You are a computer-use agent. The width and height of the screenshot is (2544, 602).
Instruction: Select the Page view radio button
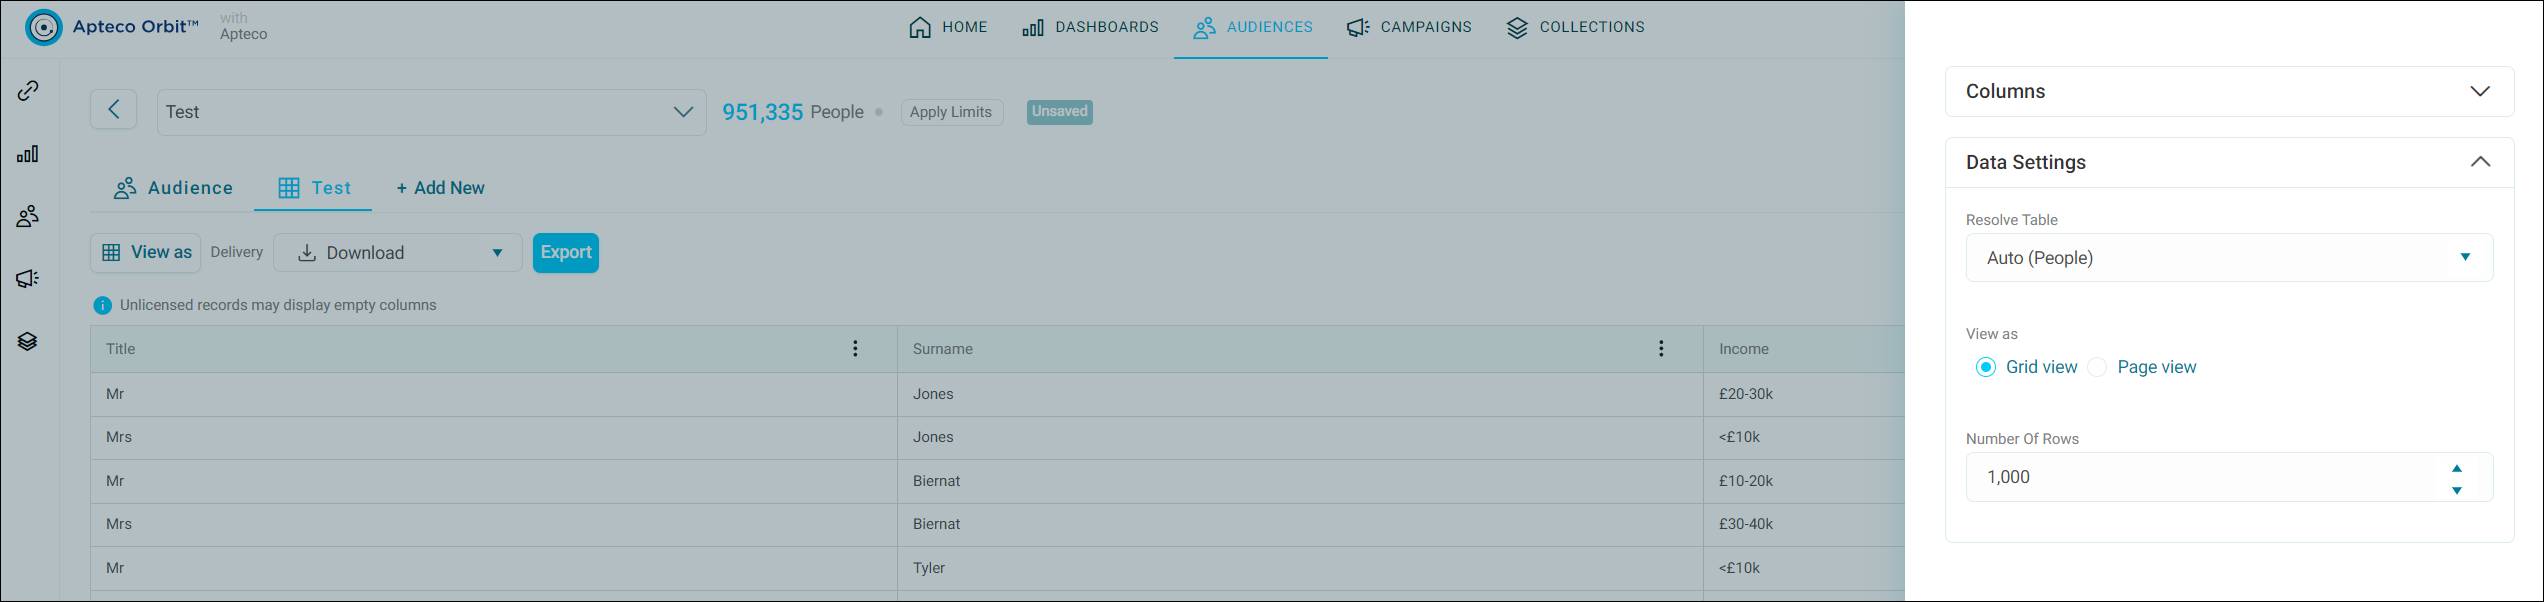tap(2097, 367)
